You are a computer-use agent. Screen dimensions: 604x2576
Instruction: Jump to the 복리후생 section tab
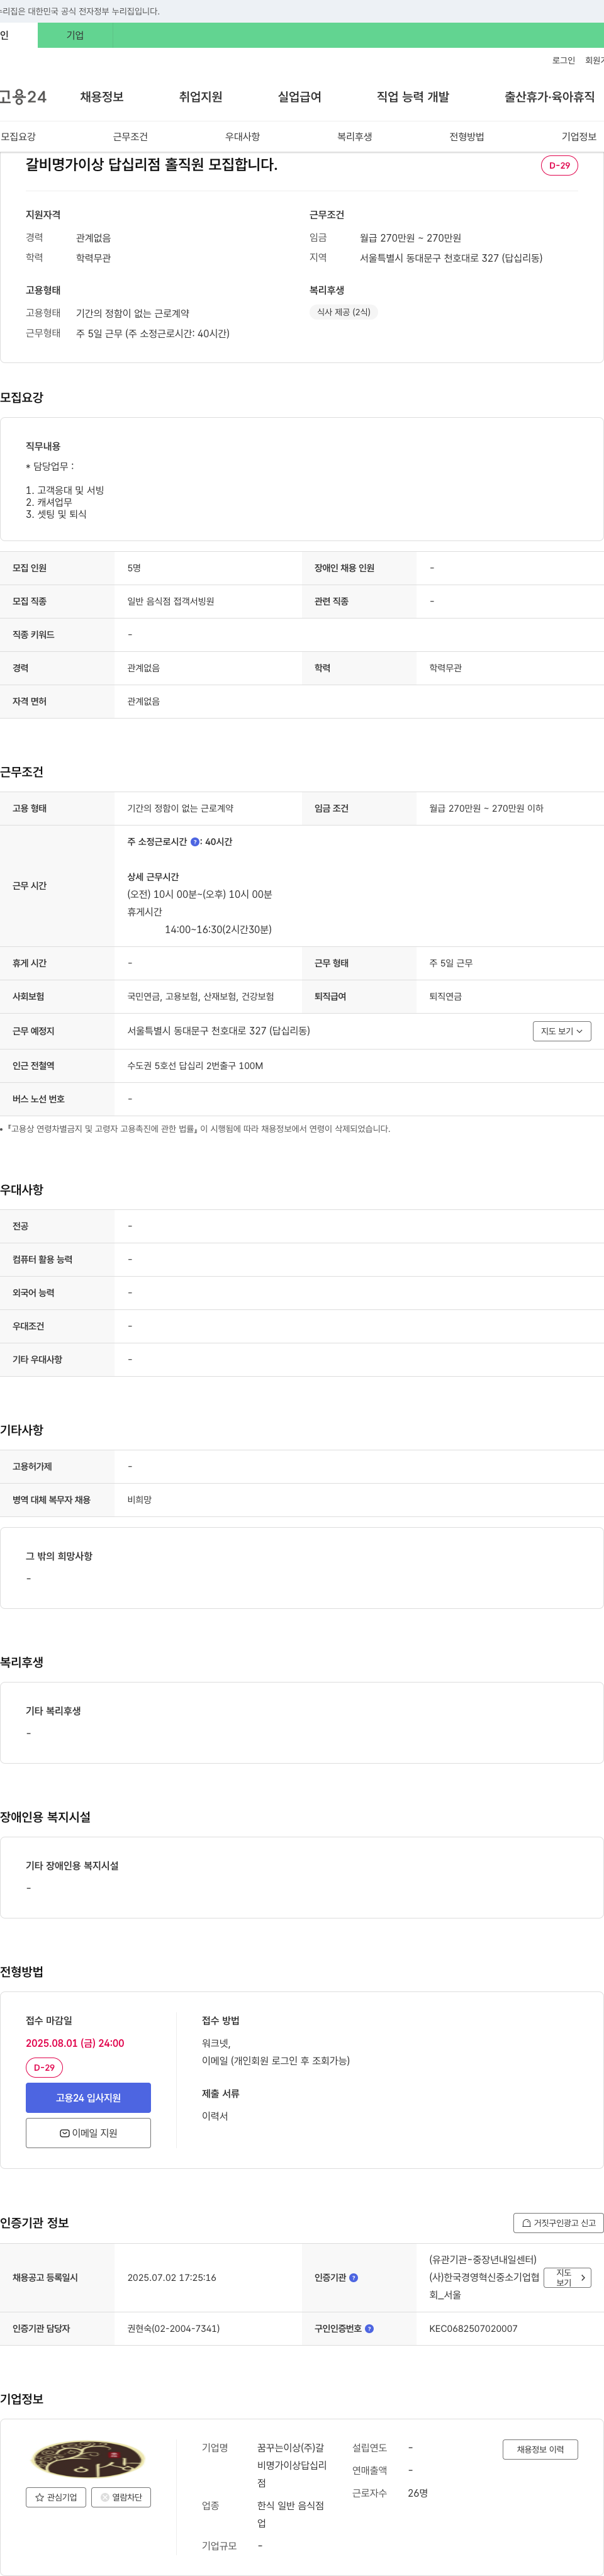pos(354,137)
